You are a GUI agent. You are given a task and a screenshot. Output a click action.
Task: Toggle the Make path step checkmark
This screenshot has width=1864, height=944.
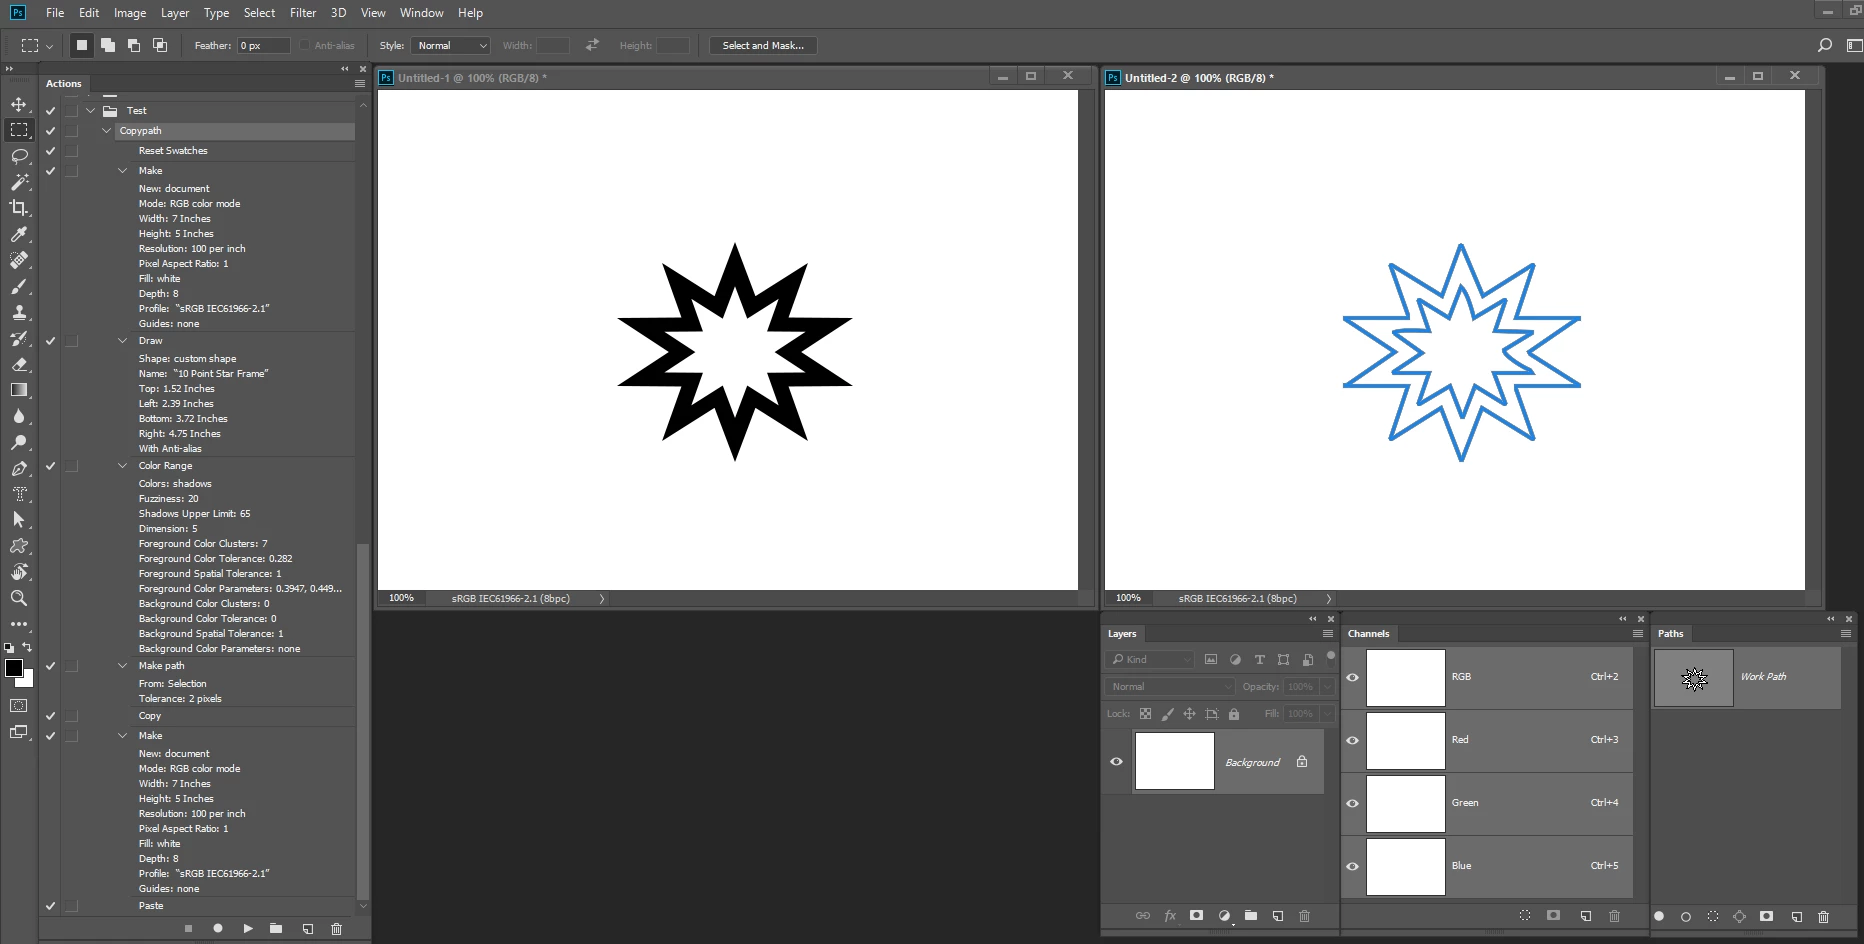pos(50,666)
